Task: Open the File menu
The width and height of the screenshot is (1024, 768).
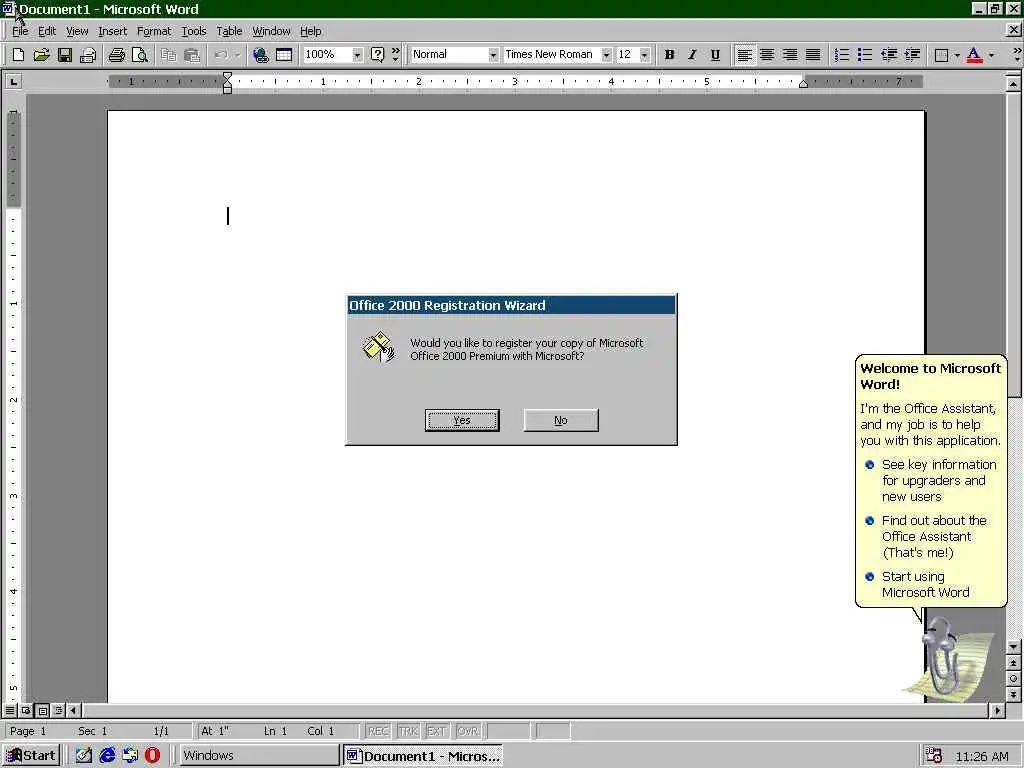Action: click(x=20, y=31)
